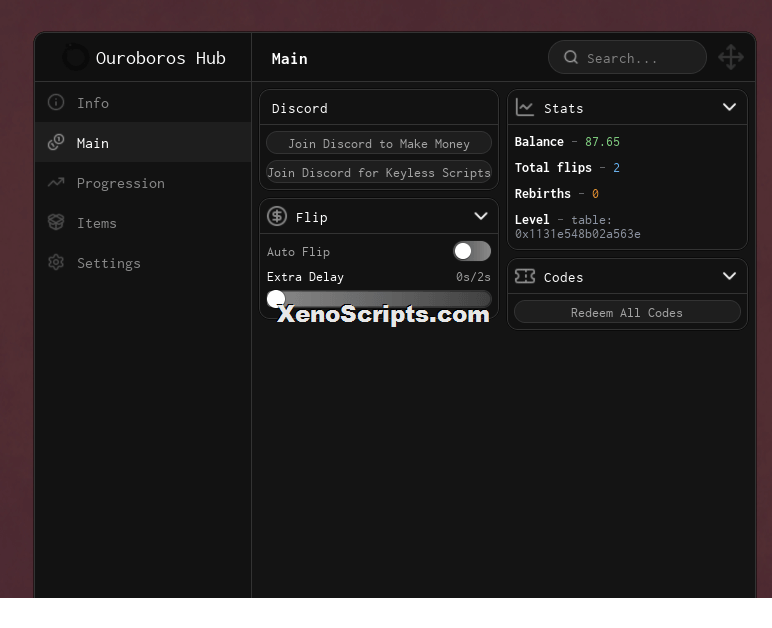Click the Main page heading in header

[x=290, y=59]
